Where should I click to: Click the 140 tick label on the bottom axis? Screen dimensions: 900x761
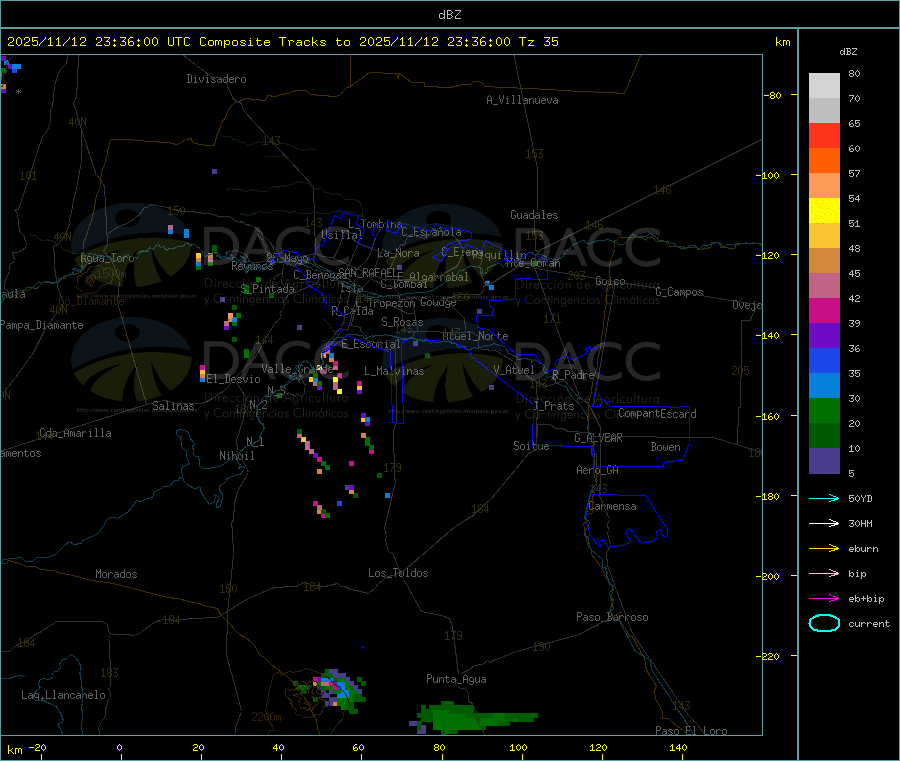(x=678, y=747)
